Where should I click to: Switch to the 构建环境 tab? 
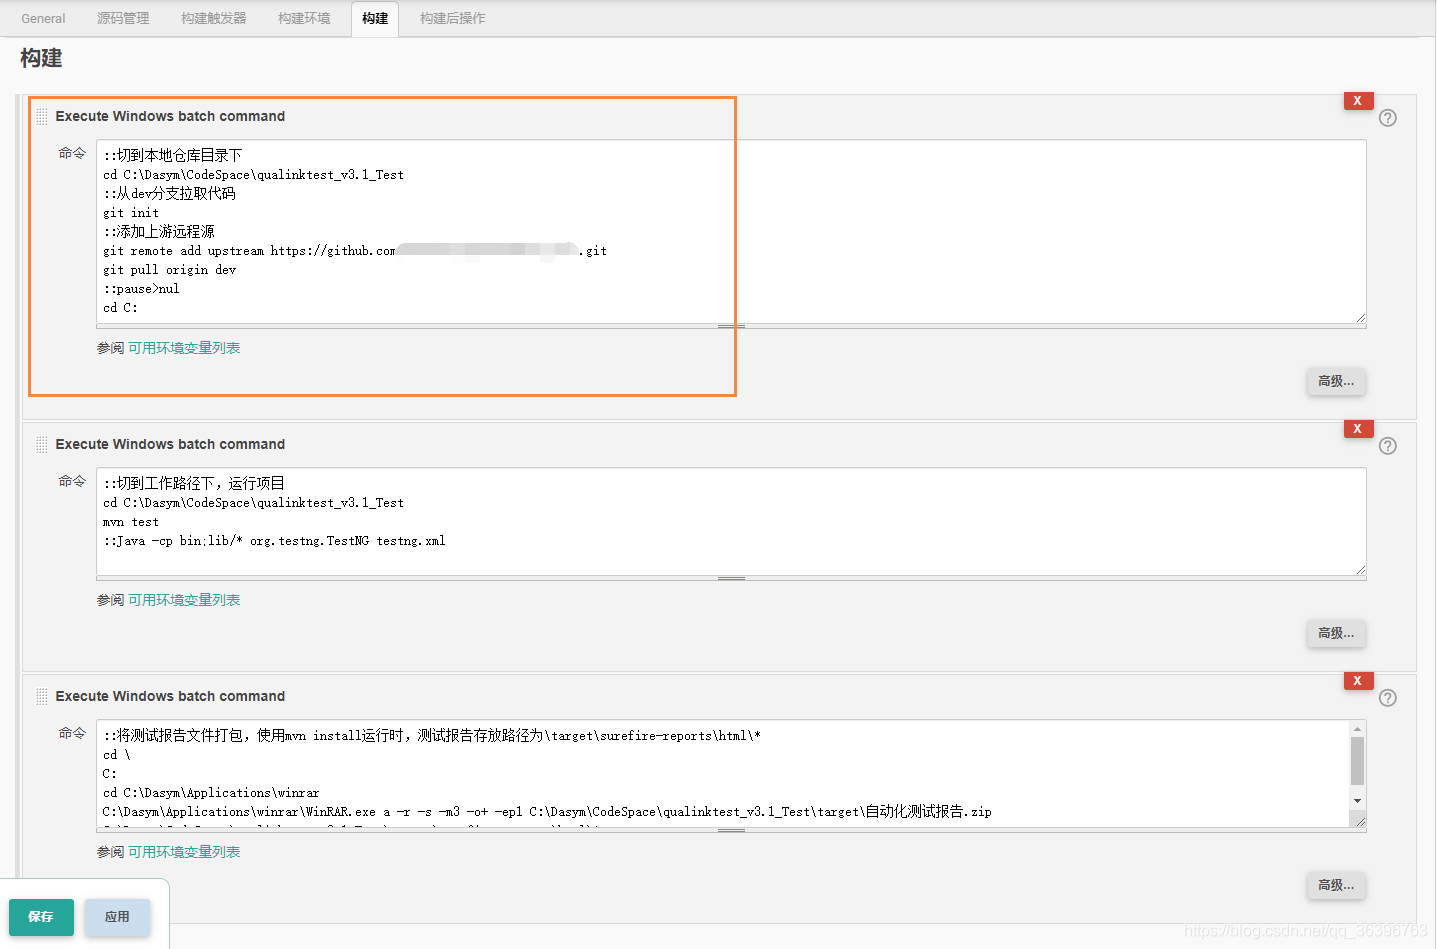pyautogui.click(x=304, y=18)
